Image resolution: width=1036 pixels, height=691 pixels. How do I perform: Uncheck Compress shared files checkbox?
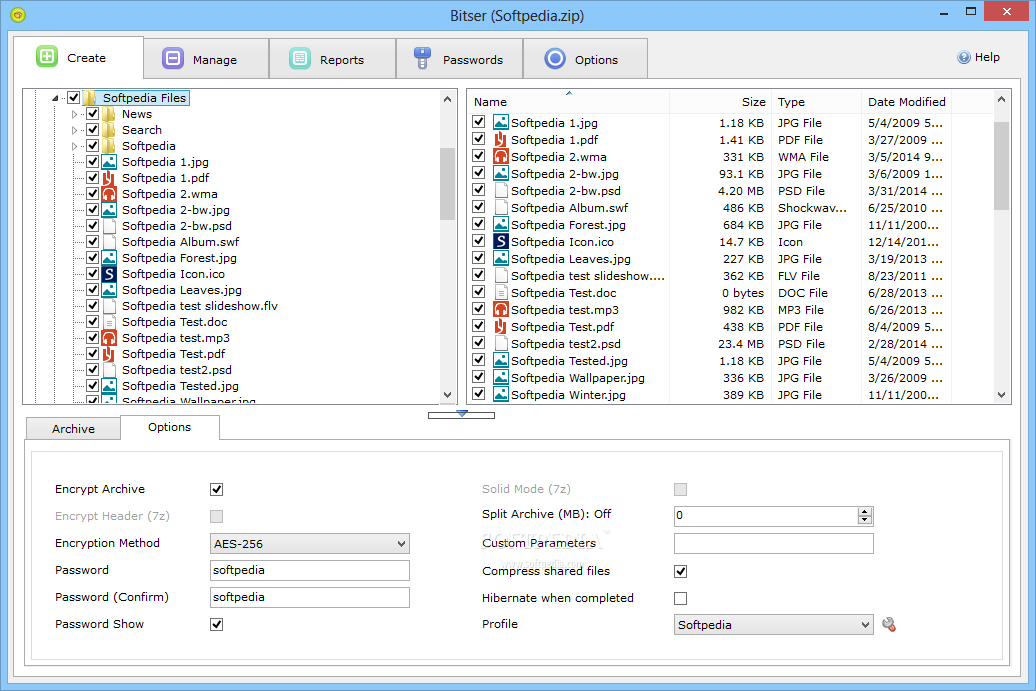(x=681, y=571)
